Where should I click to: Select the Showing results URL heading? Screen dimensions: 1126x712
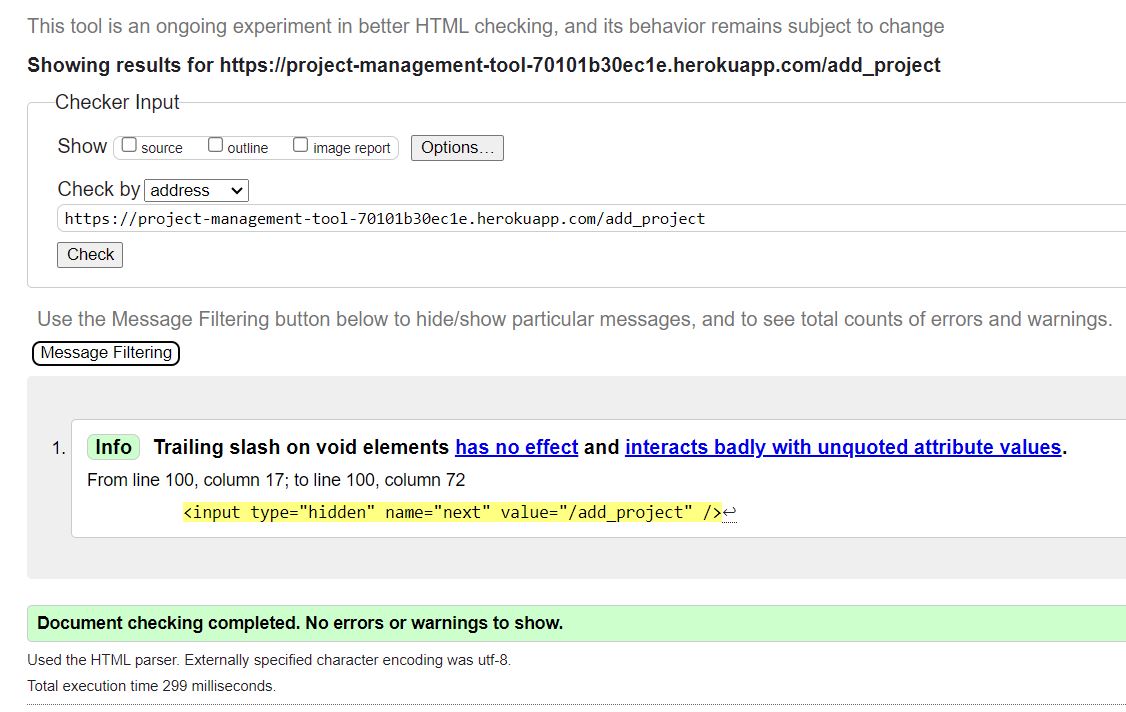[483, 65]
